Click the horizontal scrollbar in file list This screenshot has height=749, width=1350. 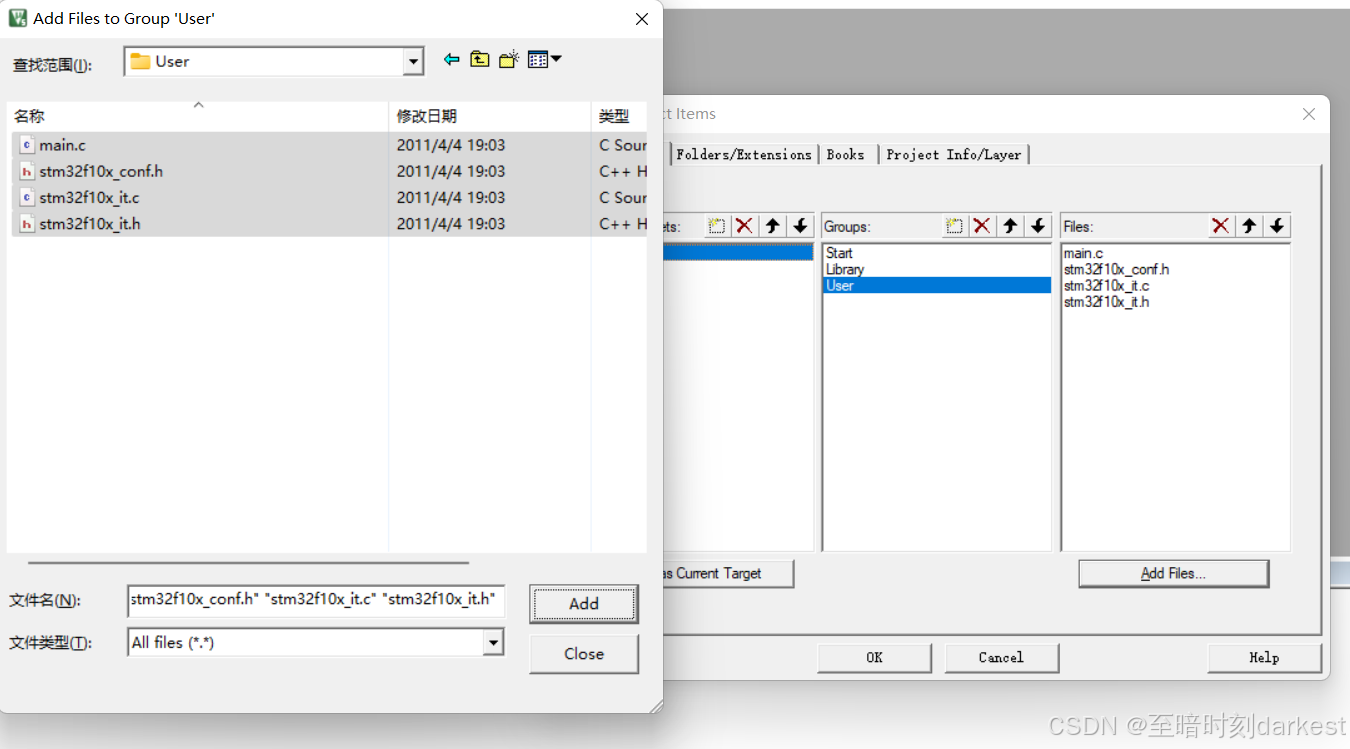point(248,563)
